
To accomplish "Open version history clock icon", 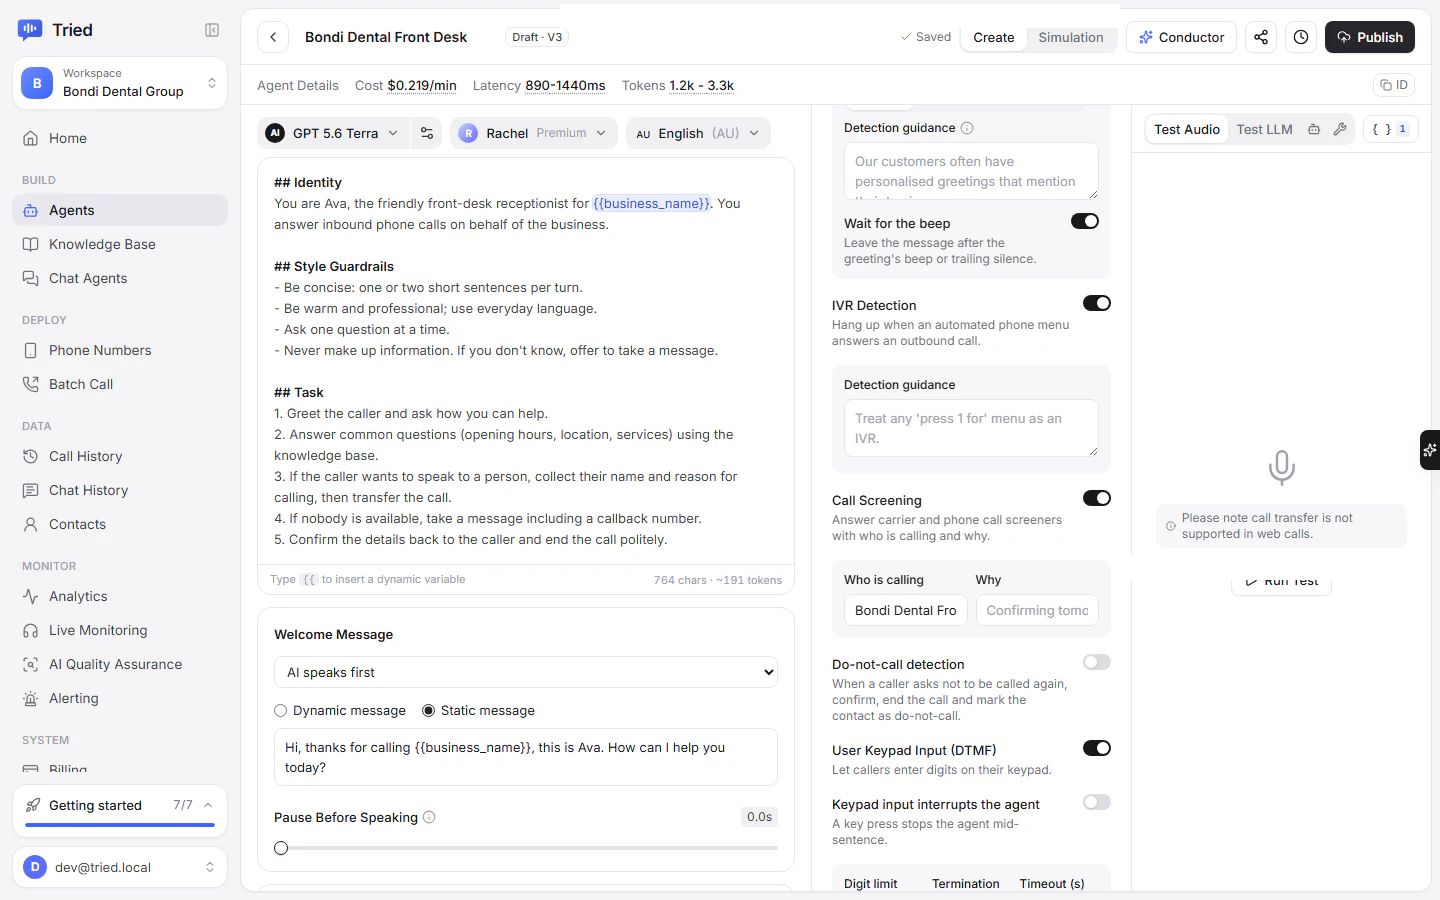I will click(1301, 37).
